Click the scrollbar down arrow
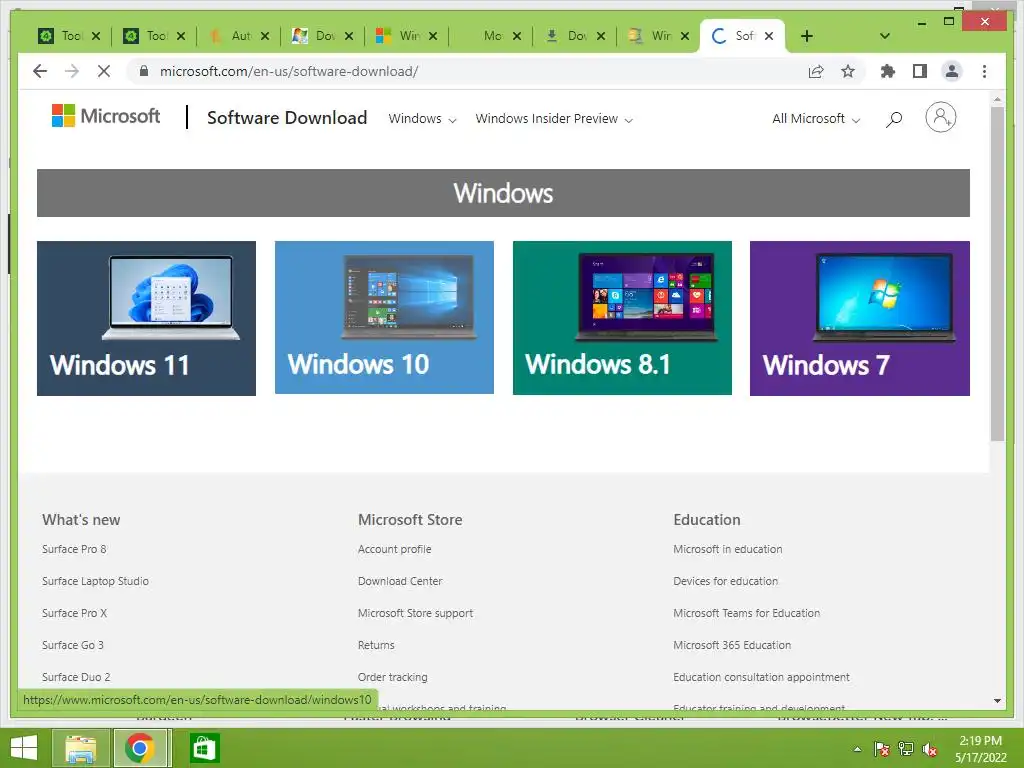 click(997, 701)
